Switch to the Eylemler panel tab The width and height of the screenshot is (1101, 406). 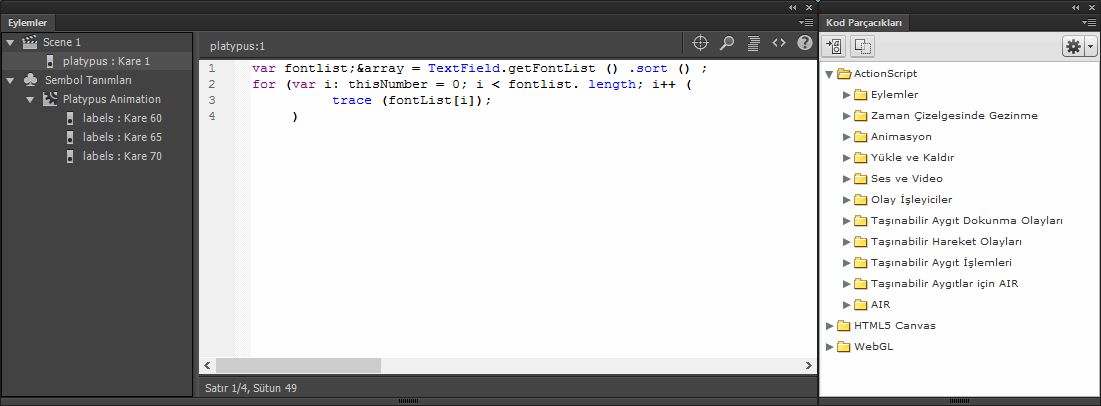[27, 23]
